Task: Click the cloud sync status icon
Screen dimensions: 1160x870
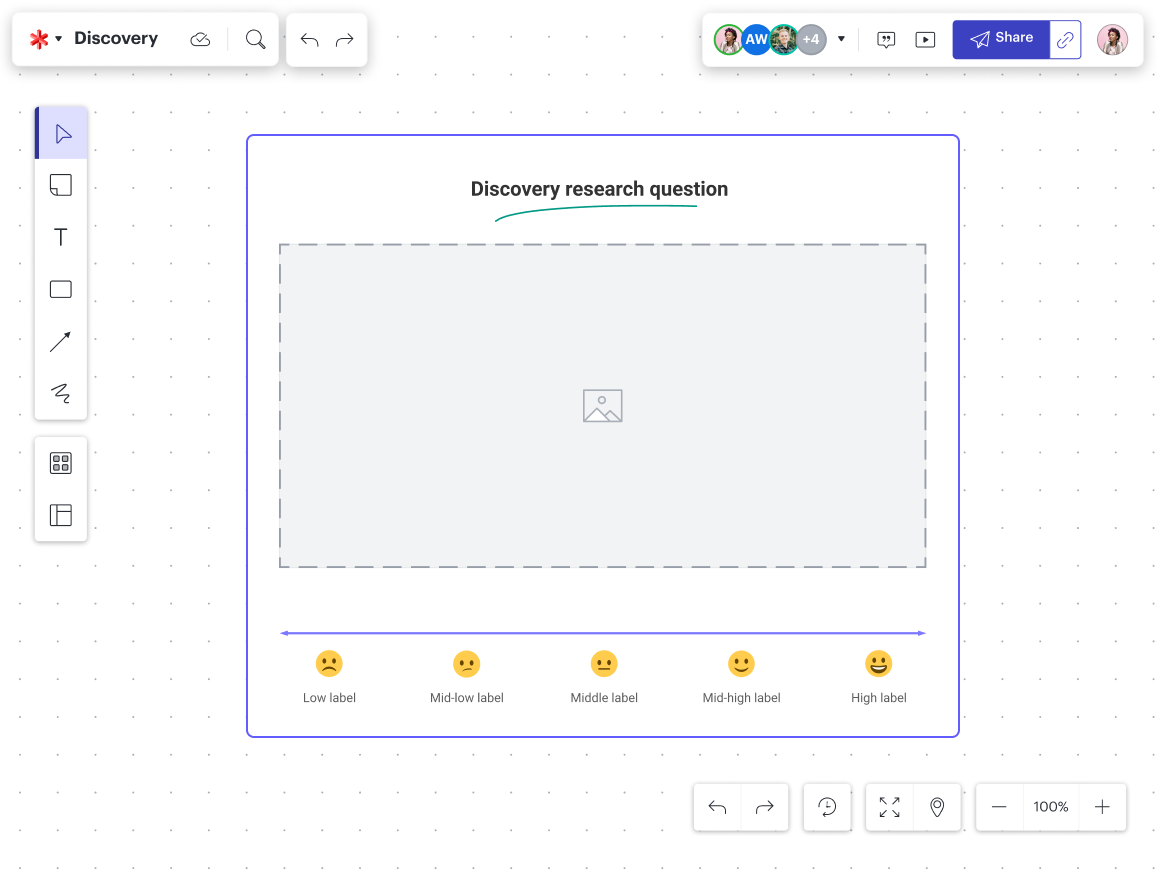Action: click(x=200, y=39)
